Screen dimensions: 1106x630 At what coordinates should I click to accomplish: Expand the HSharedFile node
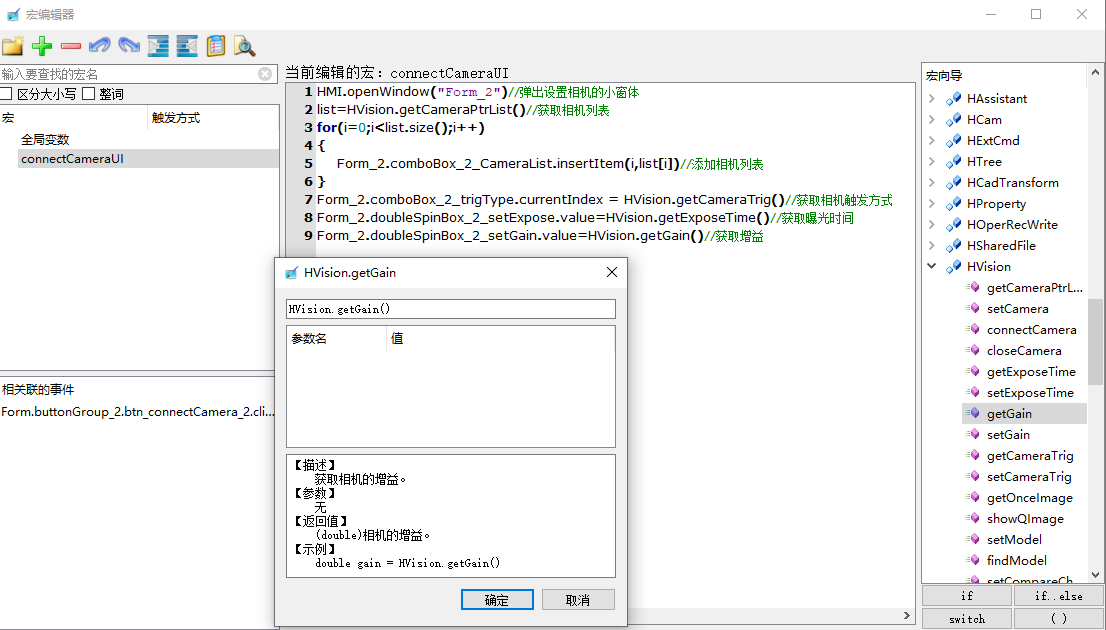[x=932, y=246]
